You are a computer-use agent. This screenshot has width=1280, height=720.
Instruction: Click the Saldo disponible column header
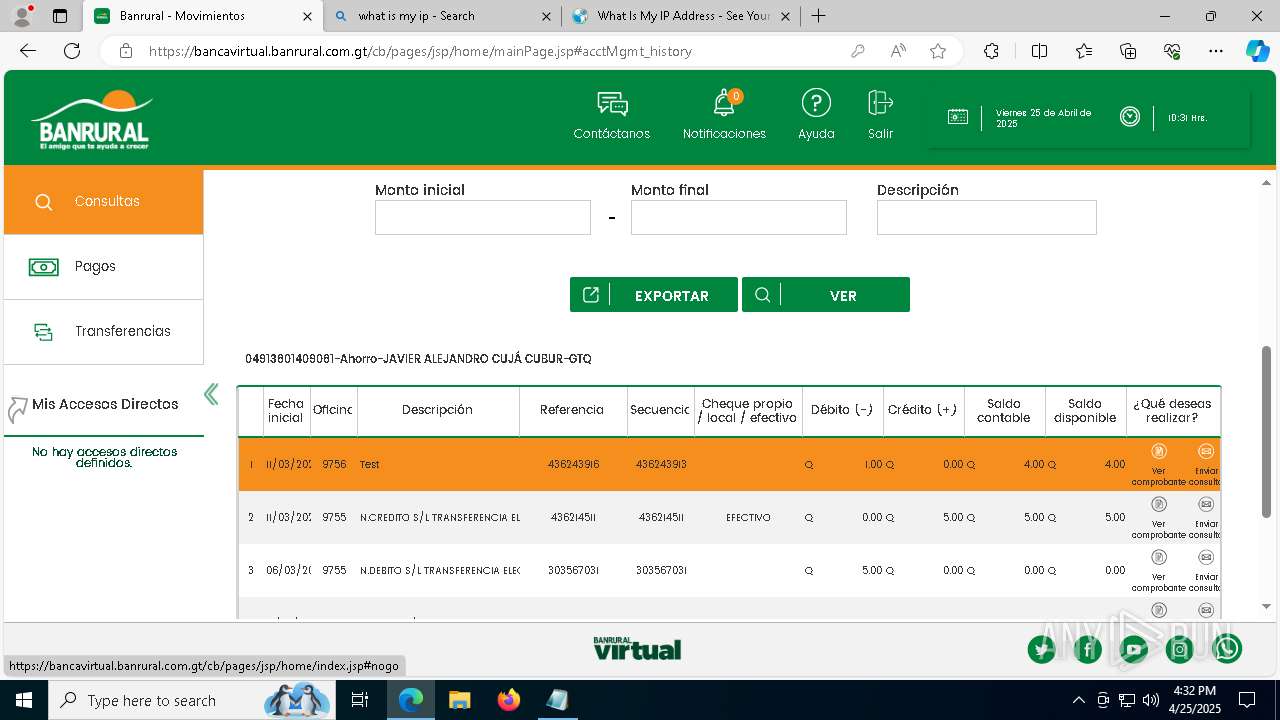(x=1085, y=411)
